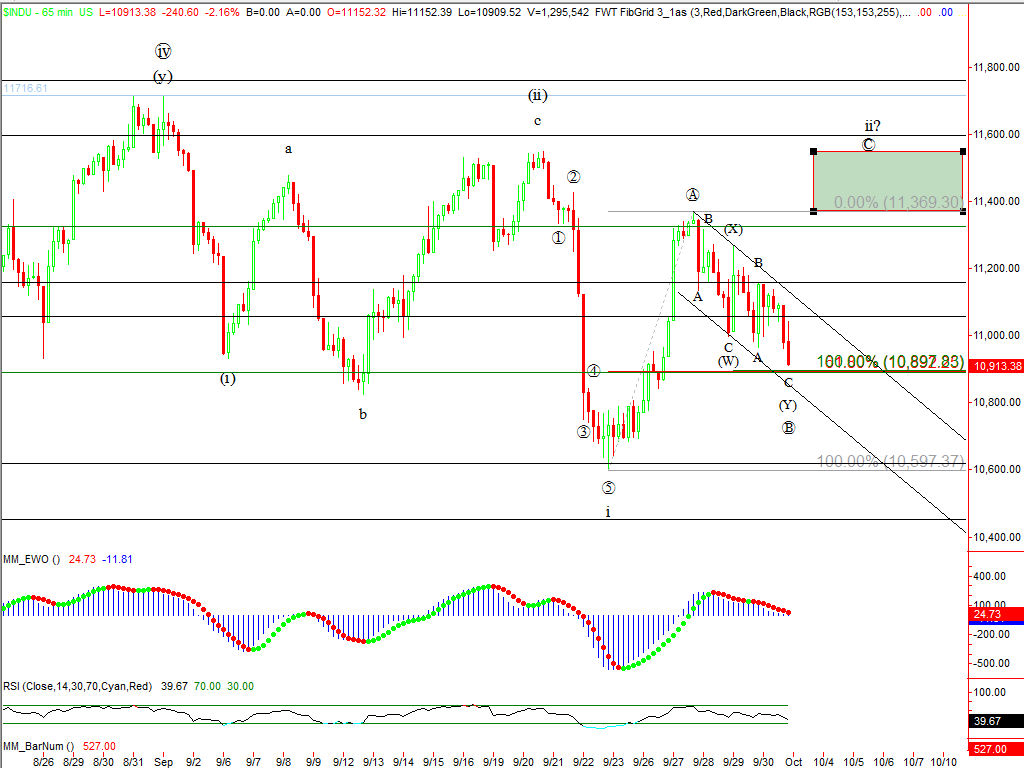Select the circled iv wave label at top
Screen dimensions: 1024x768
click(163, 51)
